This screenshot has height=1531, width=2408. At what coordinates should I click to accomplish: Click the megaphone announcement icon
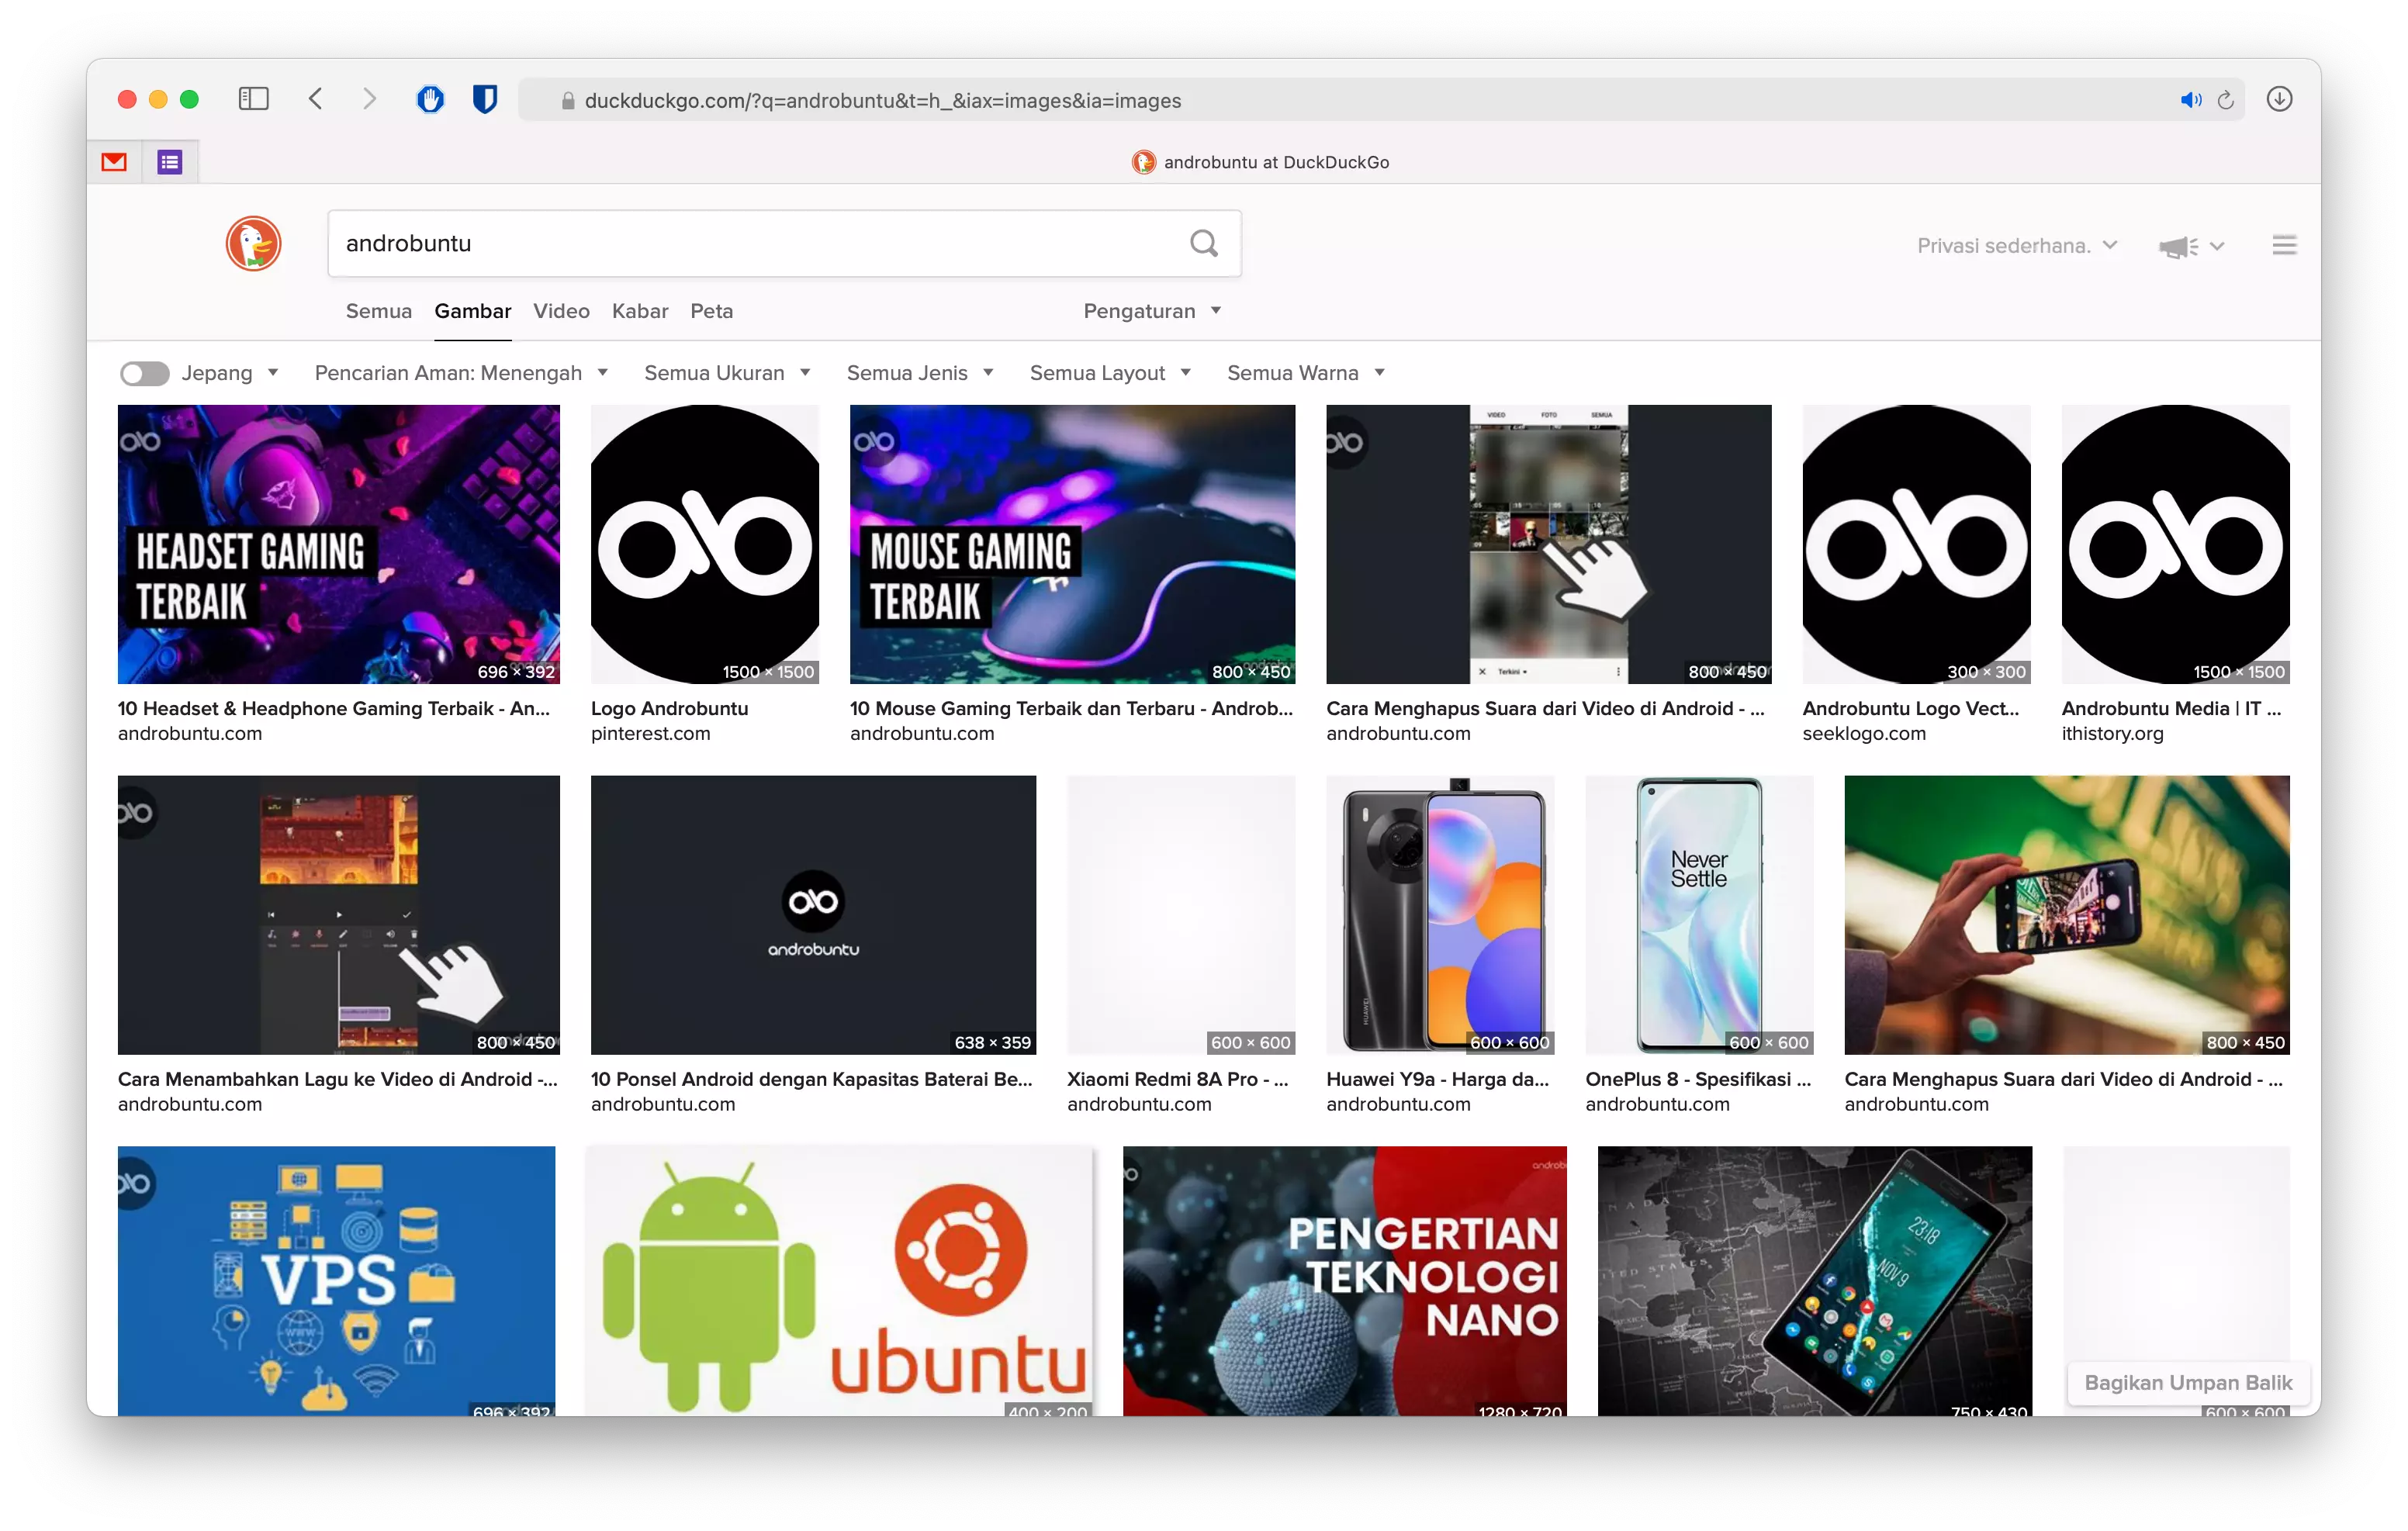pyautogui.click(x=2178, y=245)
